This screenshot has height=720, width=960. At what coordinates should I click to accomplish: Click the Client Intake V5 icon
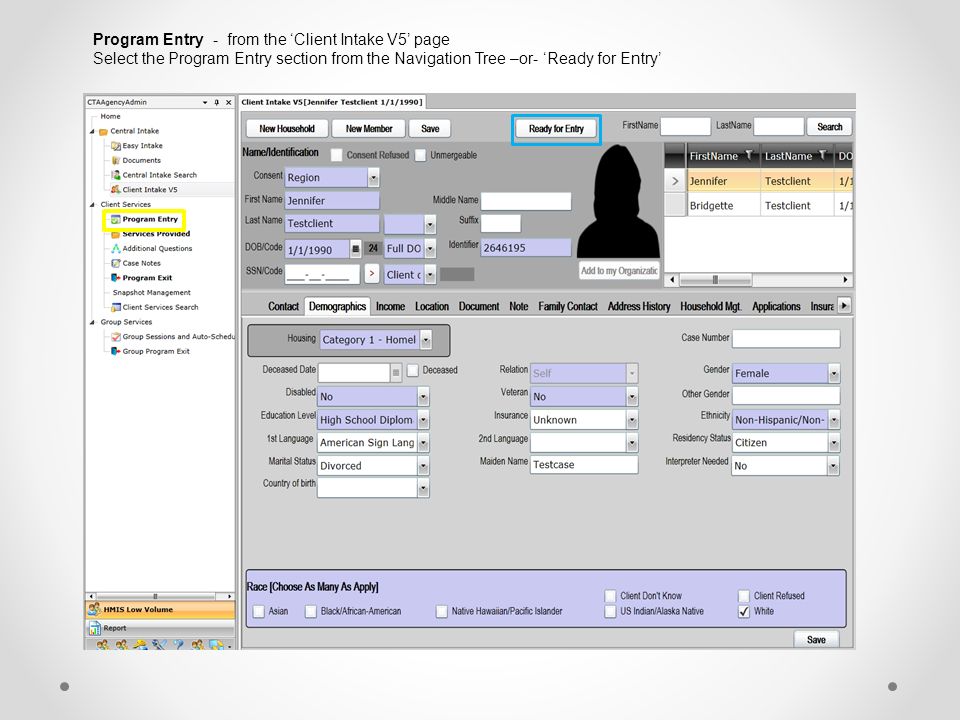point(116,190)
